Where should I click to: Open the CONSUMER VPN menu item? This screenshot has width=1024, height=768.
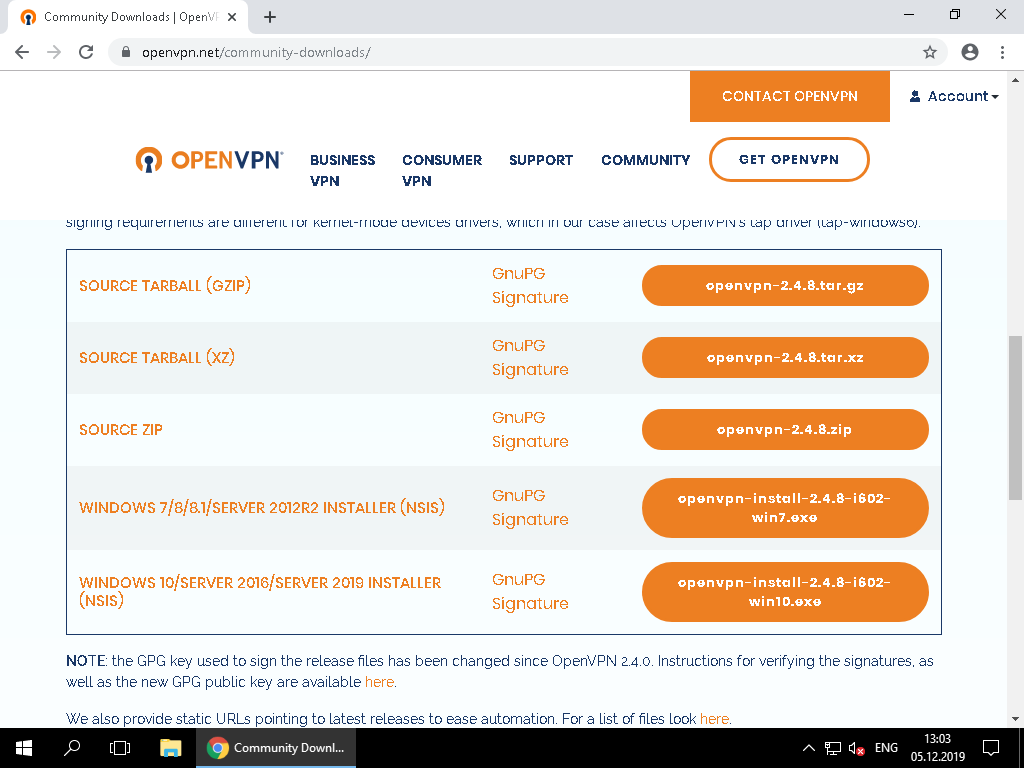(x=441, y=170)
